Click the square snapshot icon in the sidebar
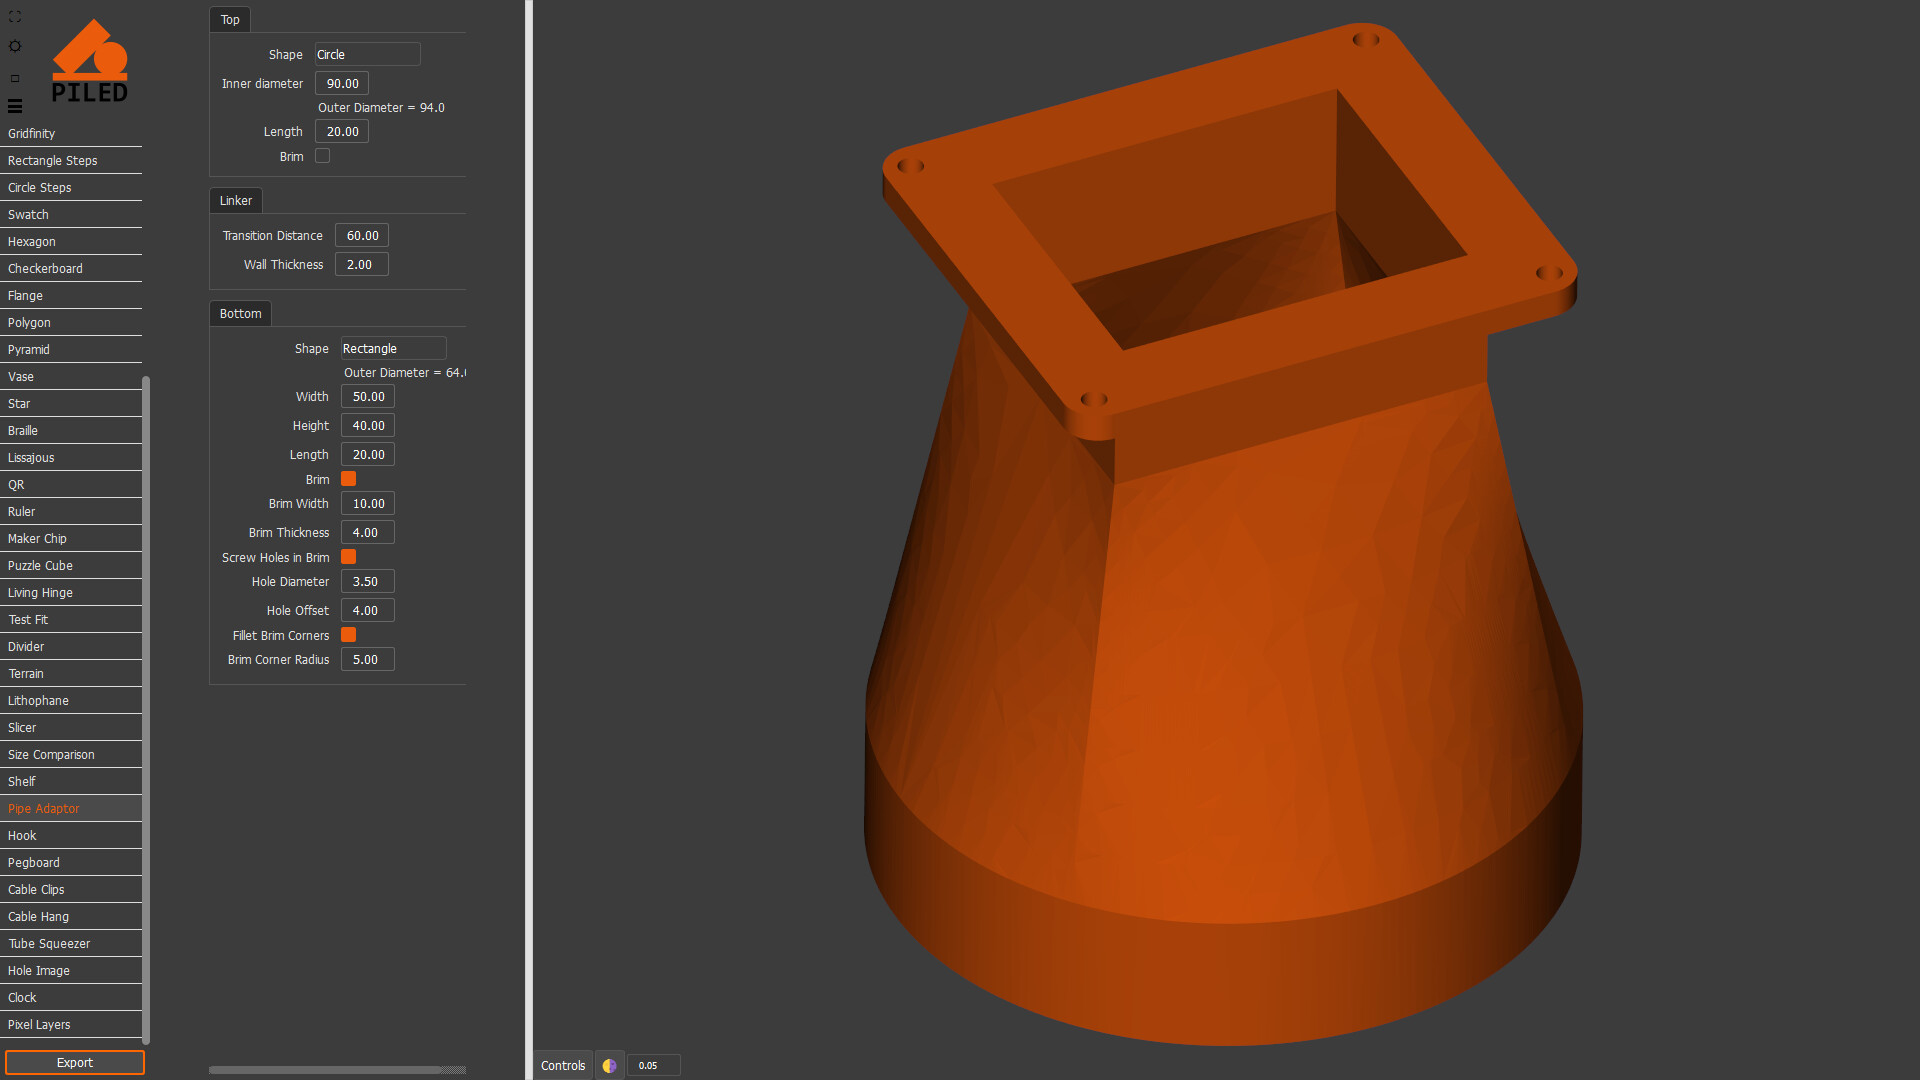Viewport: 1920px width, 1080px height. (x=15, y=77)
